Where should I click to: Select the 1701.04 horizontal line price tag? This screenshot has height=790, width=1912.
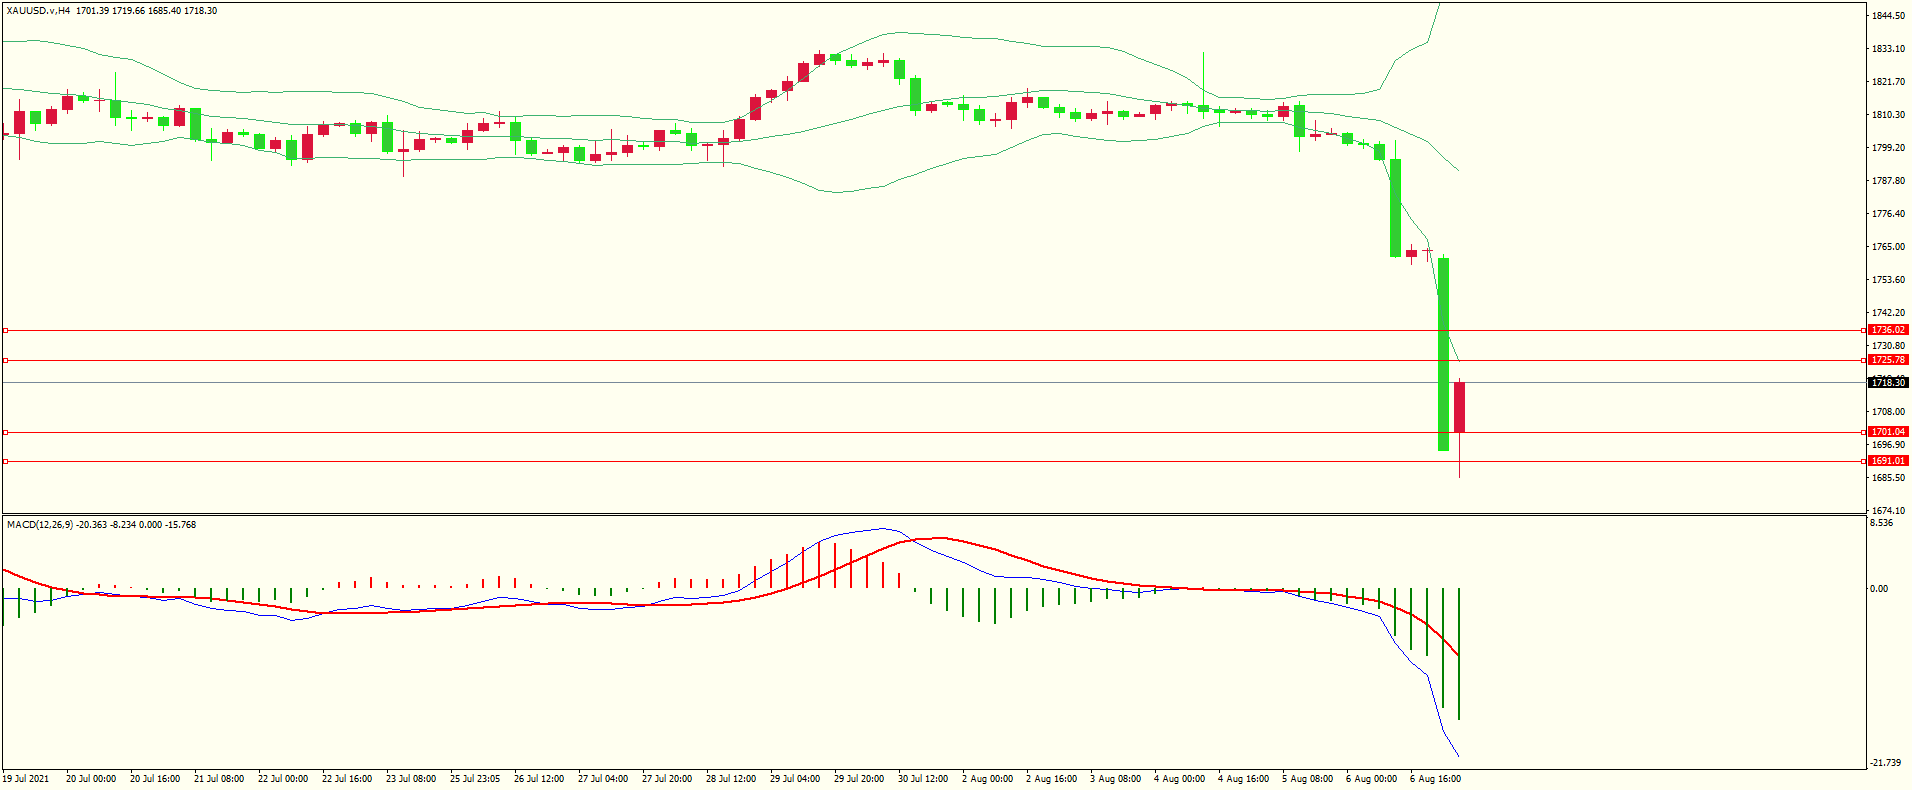point(1889,432)
